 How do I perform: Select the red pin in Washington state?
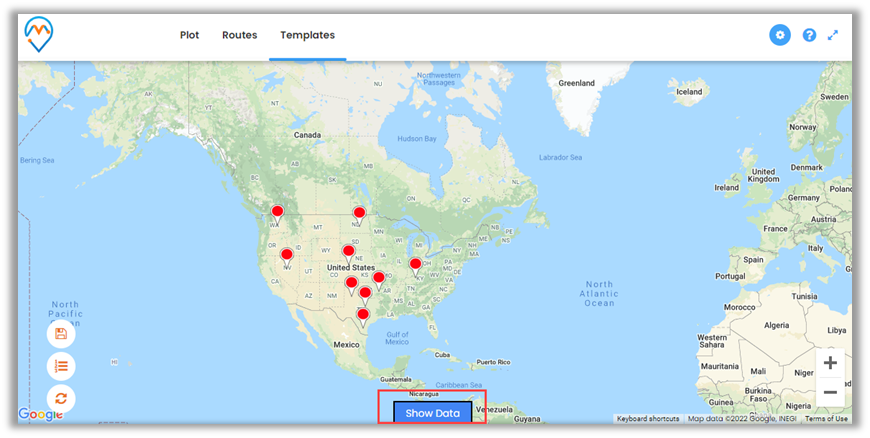coord(277,213)
